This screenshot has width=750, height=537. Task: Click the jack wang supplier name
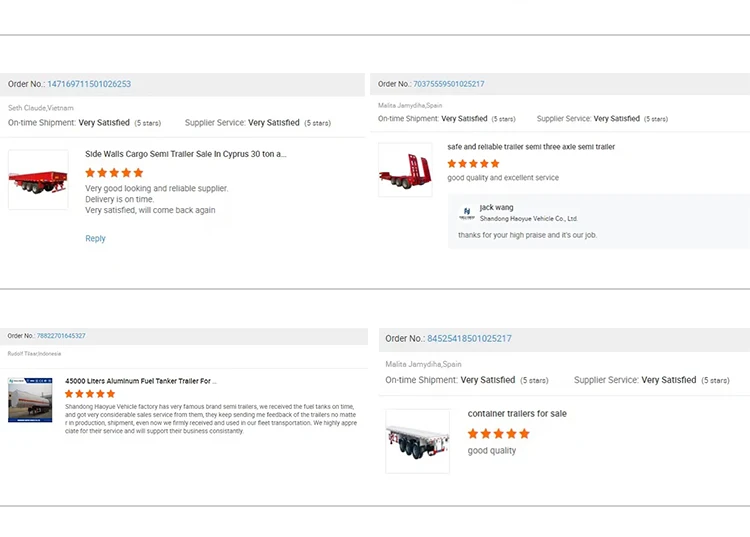click(497, 208)
